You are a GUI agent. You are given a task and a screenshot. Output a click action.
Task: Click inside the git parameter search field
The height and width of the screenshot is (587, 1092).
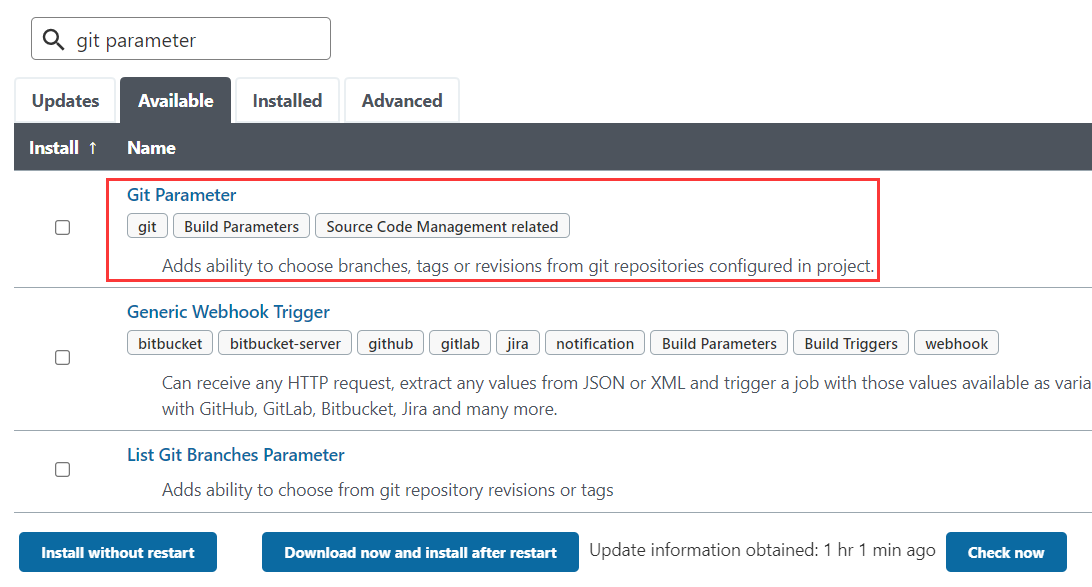(x=200, y=38)
